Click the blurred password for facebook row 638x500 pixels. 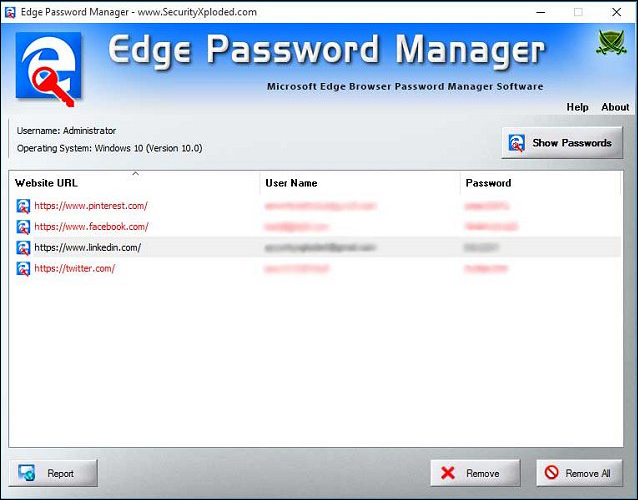tap(491, 227)
